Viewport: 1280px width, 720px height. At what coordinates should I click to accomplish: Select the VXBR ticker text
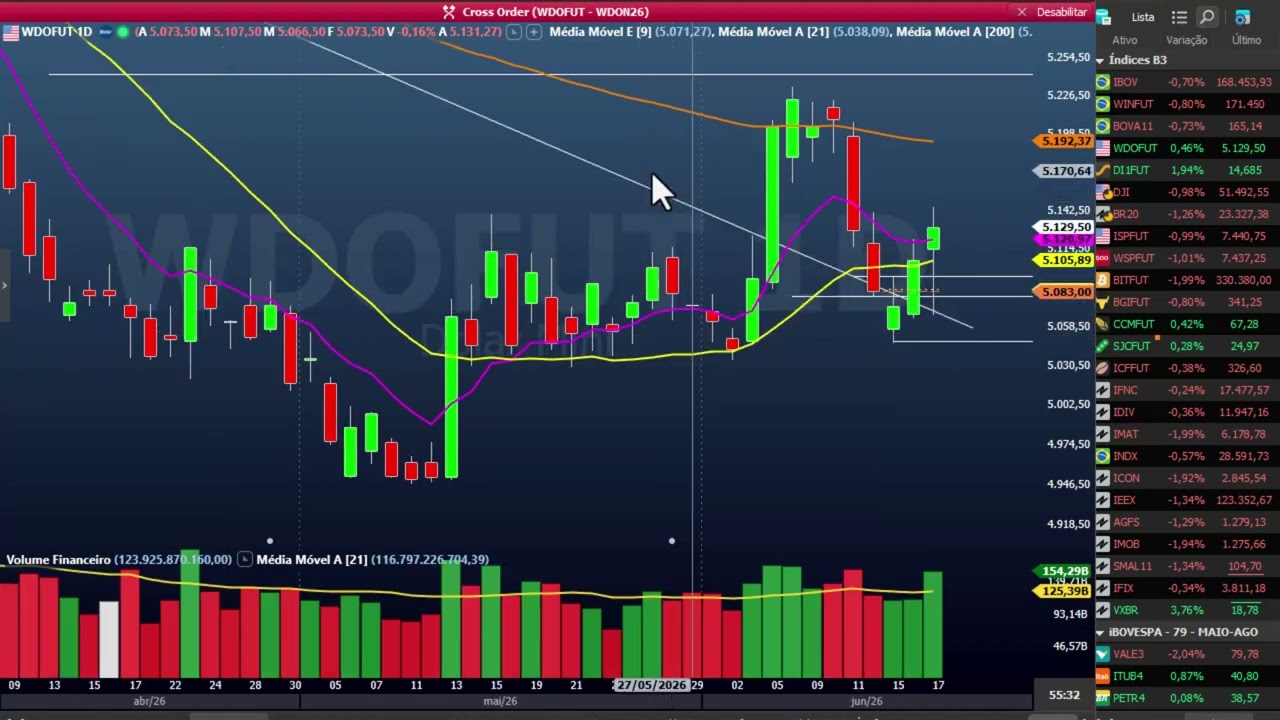pyautogui.click(x=1126, y=610)
